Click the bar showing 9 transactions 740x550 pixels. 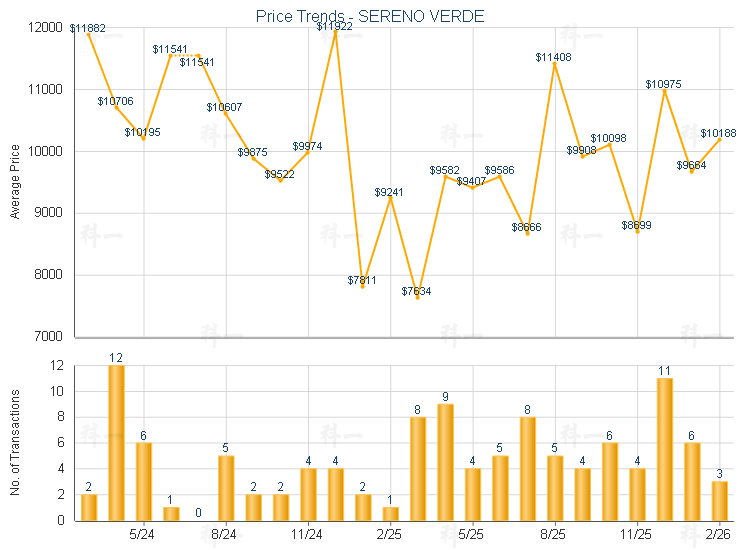coord(445,462)
